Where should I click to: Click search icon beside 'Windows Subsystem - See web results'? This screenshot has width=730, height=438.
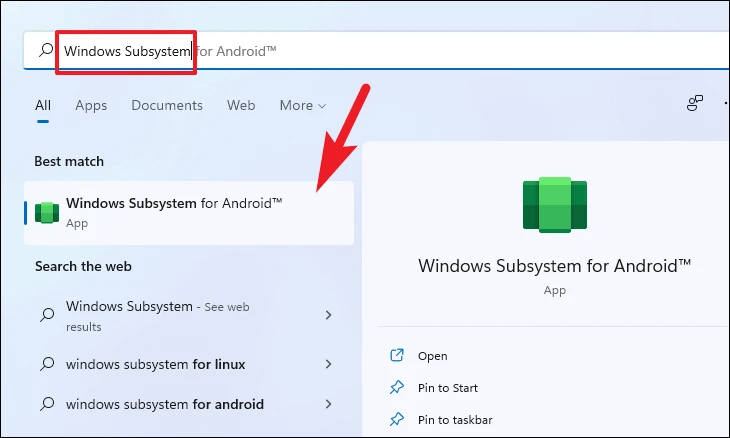click(x=47, y=315)
